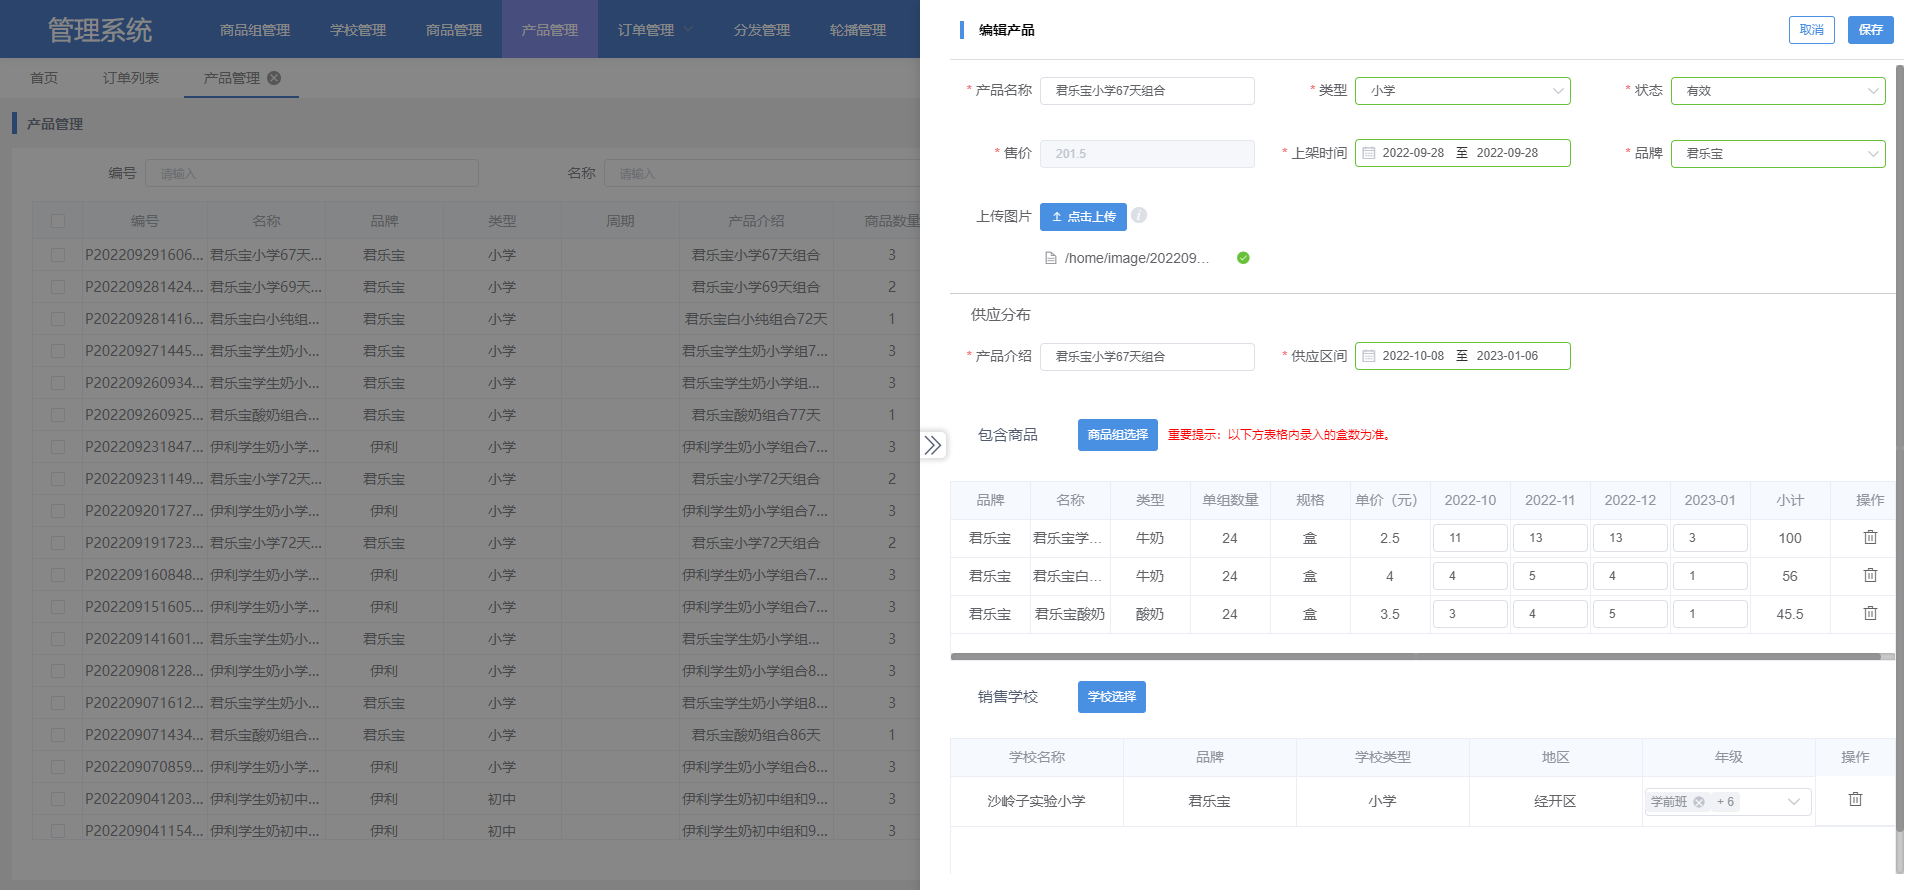Screen dimensions: 1920x890
Task: Click the 产品名称 input field
Action: 1147,91
